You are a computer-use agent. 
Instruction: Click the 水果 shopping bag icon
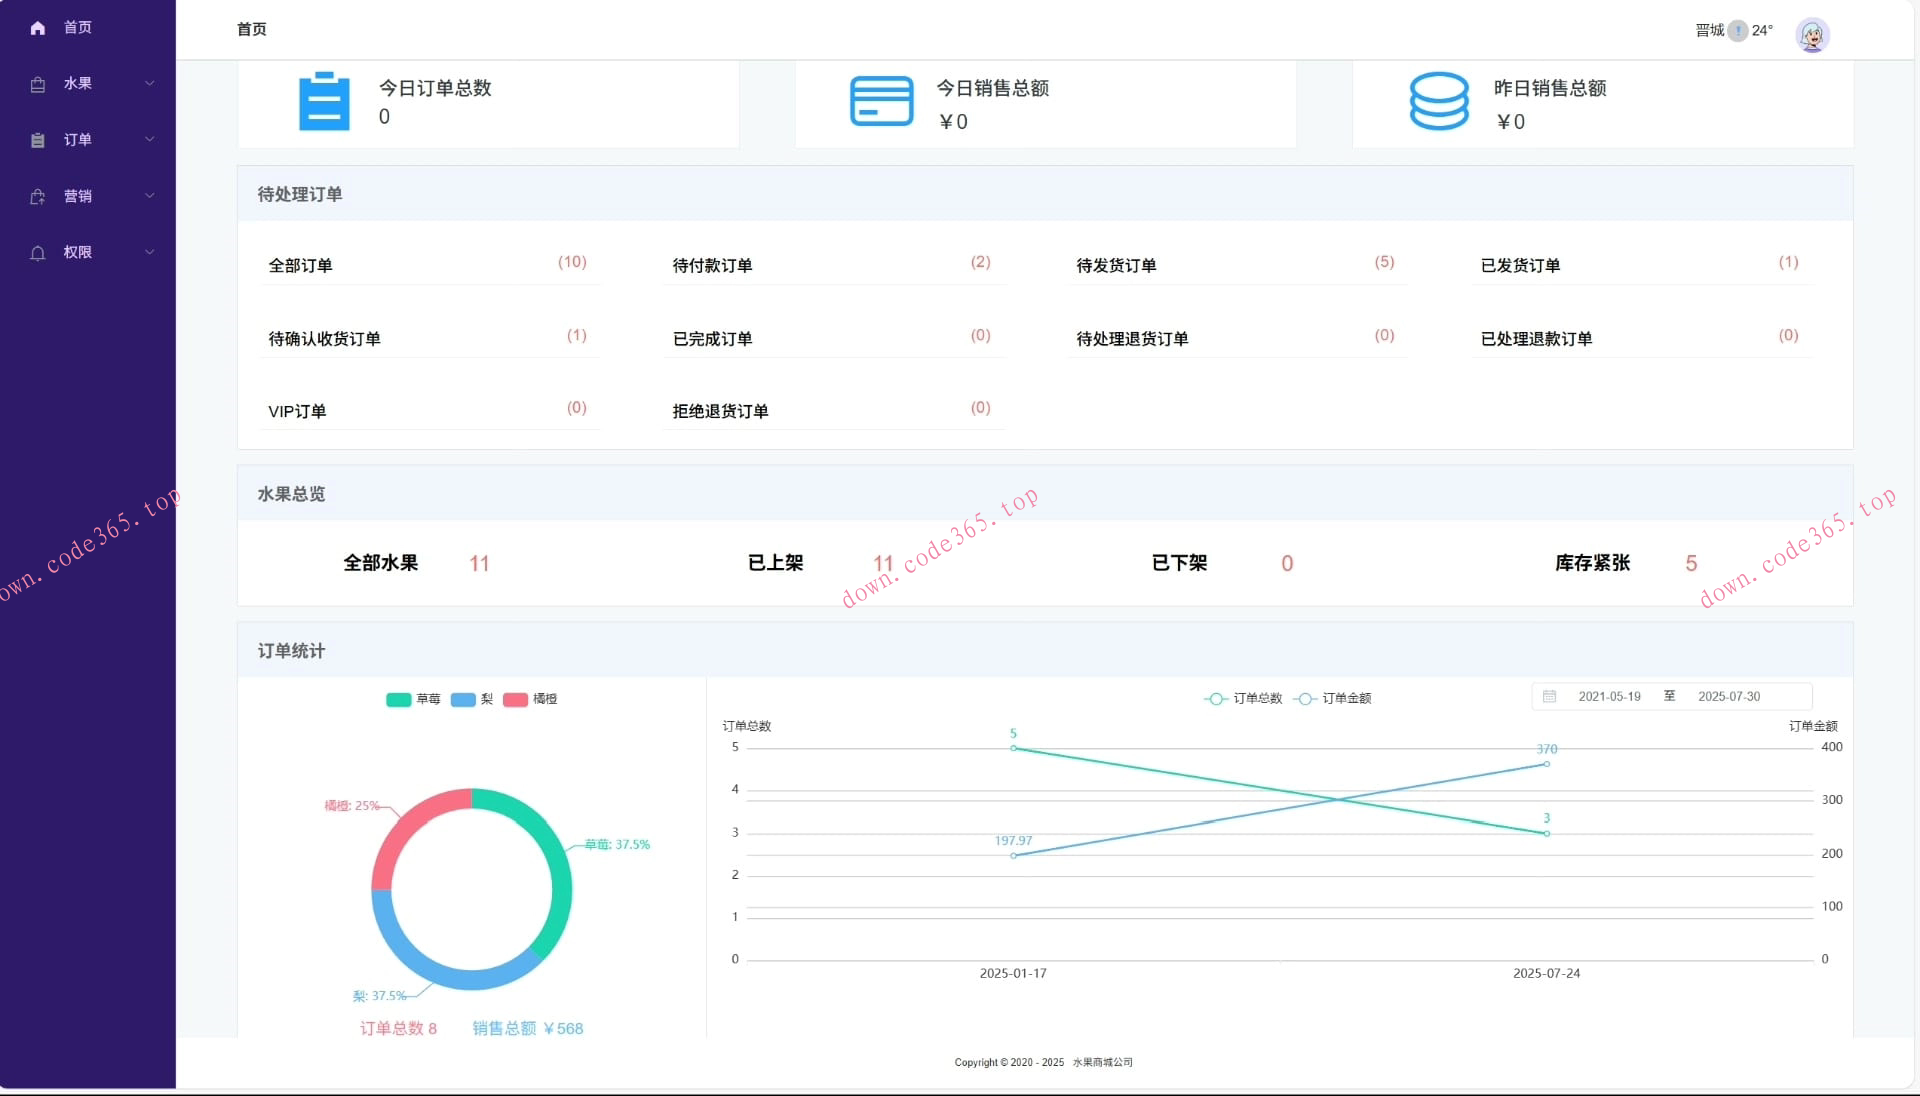[x=38, y=84]
